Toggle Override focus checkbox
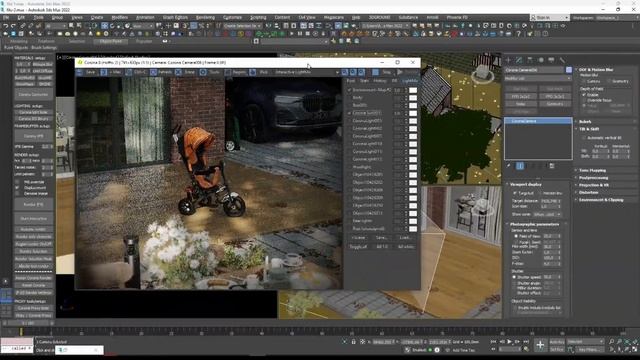The height and width of the screenshot is (360, 640). (584, 100)
